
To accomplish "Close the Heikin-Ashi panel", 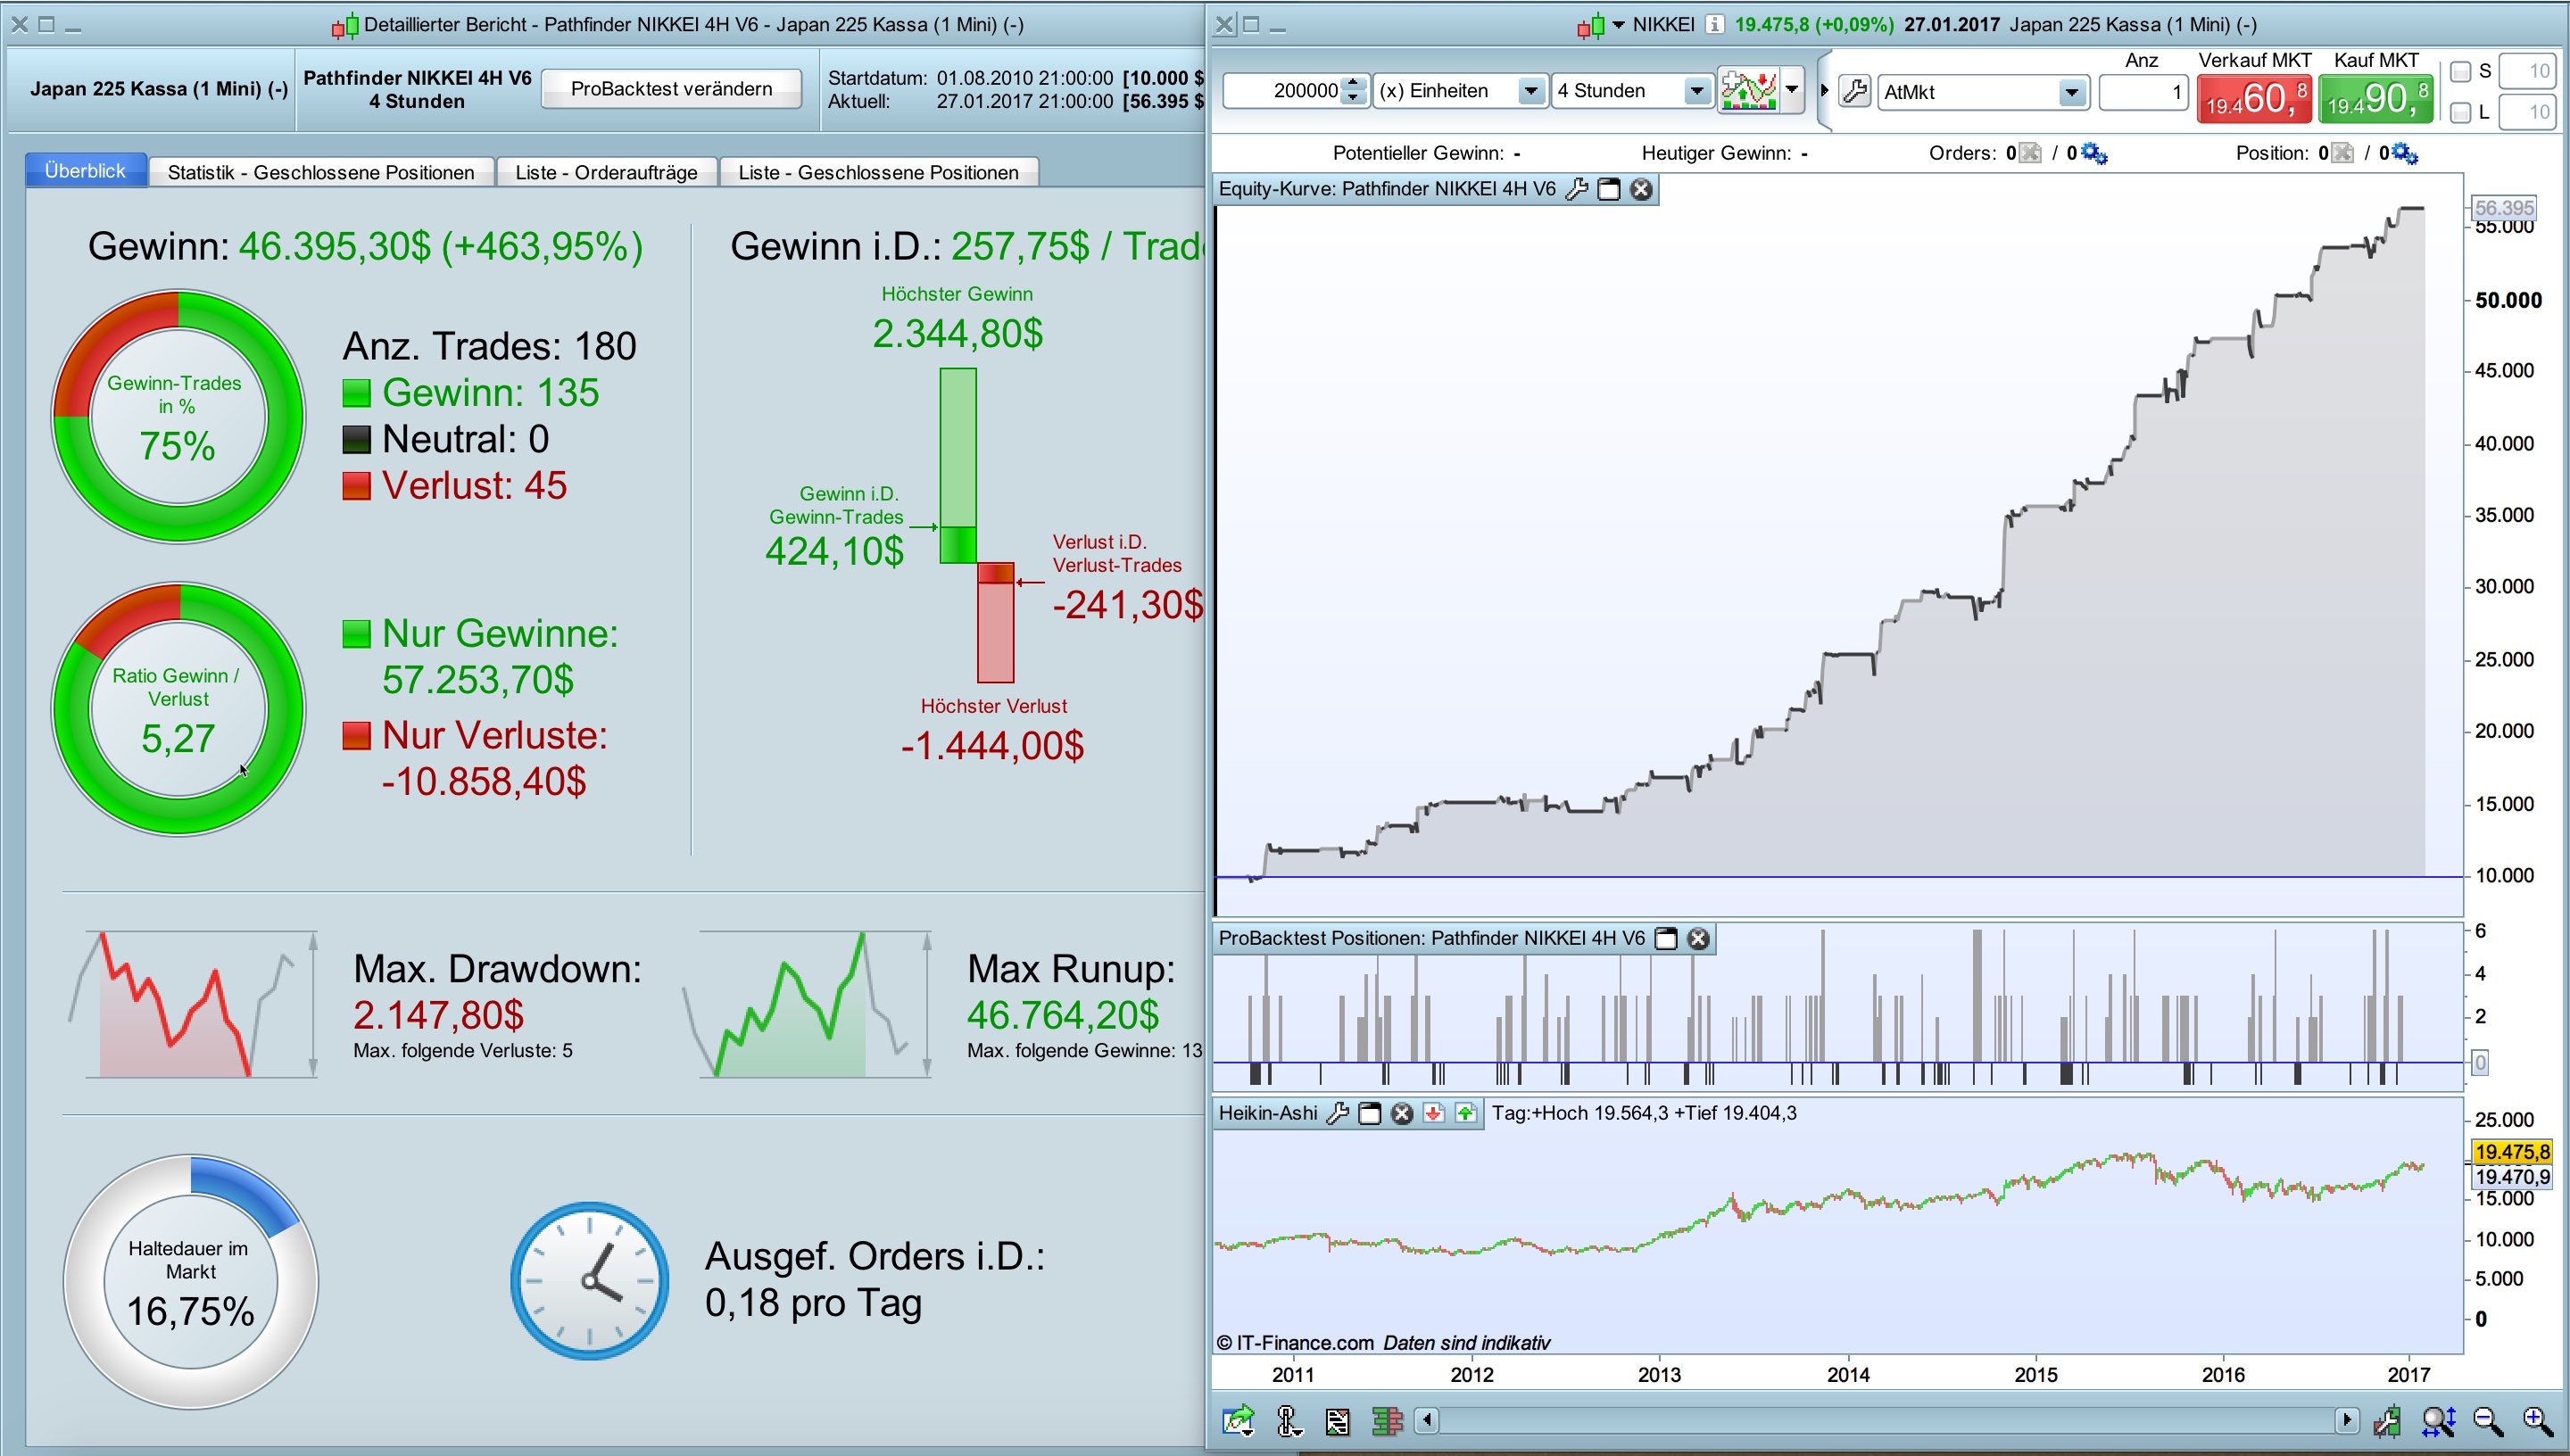I will 1402,1113.
